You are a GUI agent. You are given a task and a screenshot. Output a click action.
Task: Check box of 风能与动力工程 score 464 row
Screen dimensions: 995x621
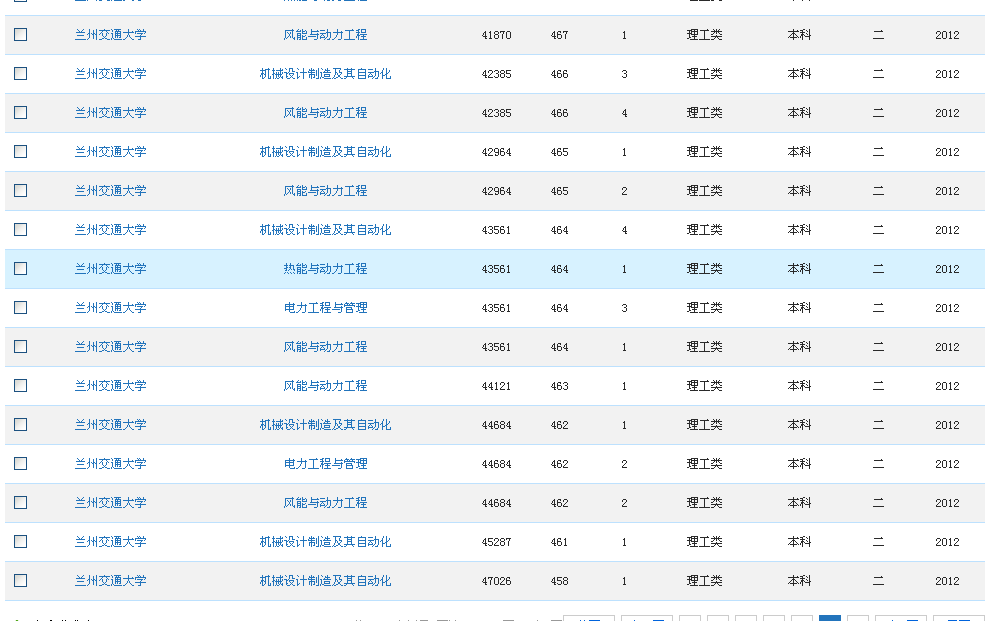pos(20,346)
